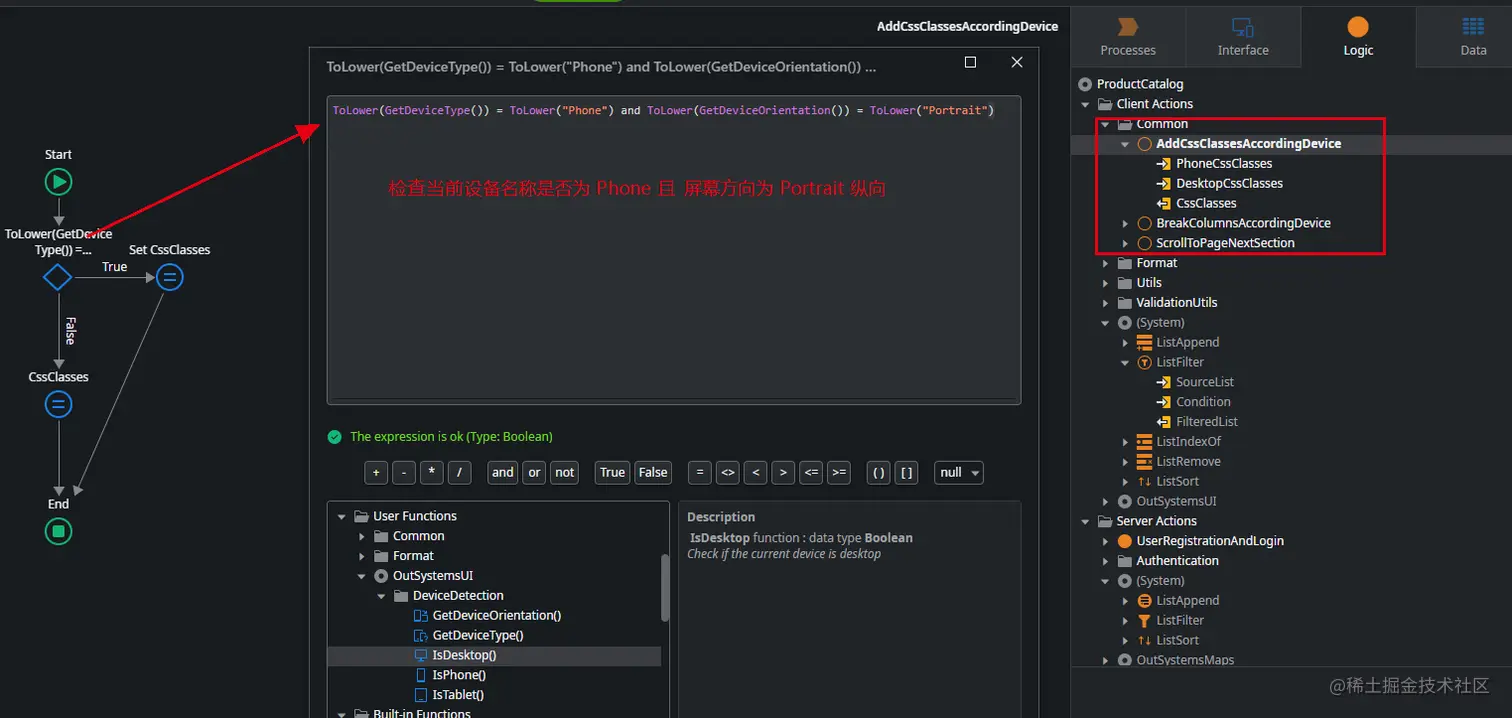Insert the >= operator
Viewport: 1512px width, 718px height.
click(839, 472)
